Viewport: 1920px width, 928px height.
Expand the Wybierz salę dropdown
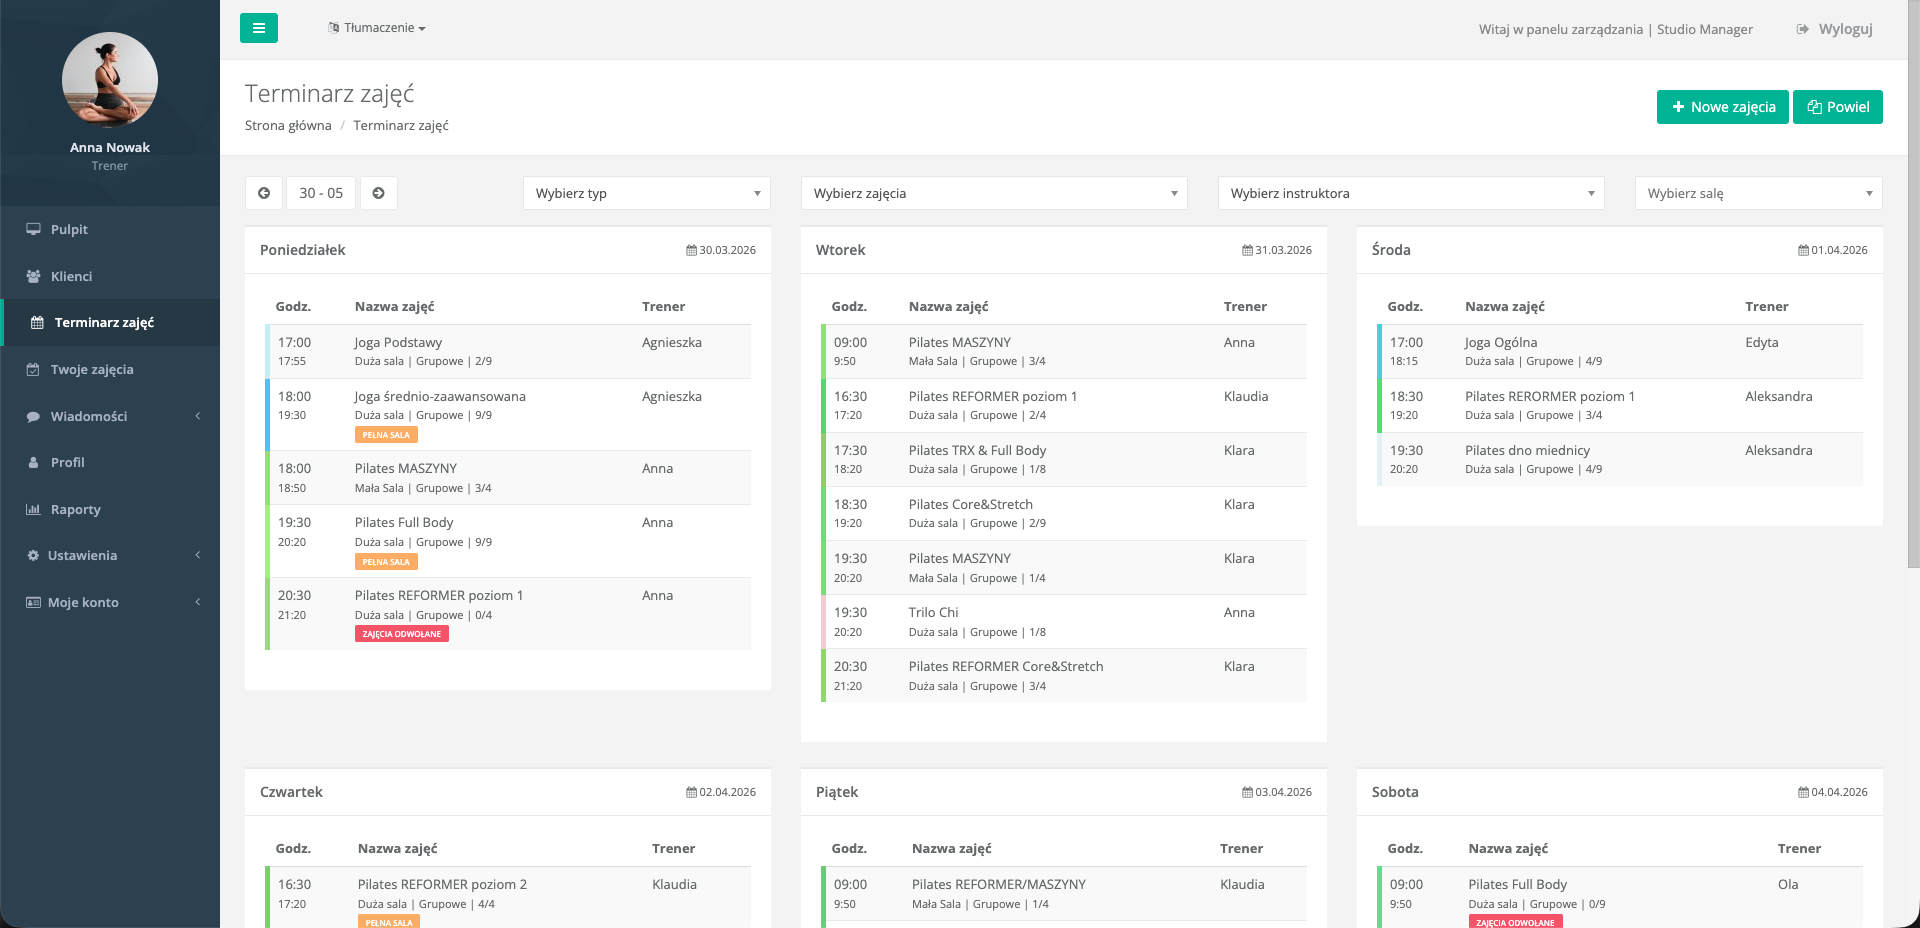click(x=1758, y=193)
